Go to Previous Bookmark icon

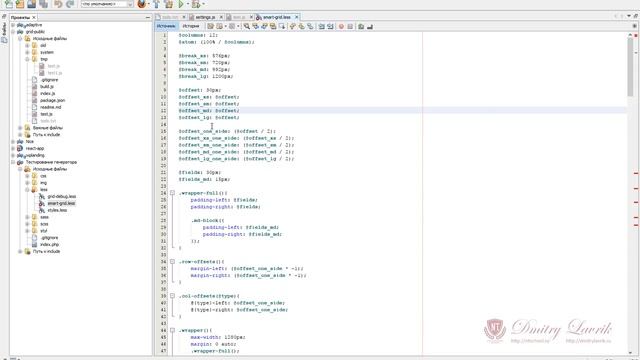(x=292, y=27)
